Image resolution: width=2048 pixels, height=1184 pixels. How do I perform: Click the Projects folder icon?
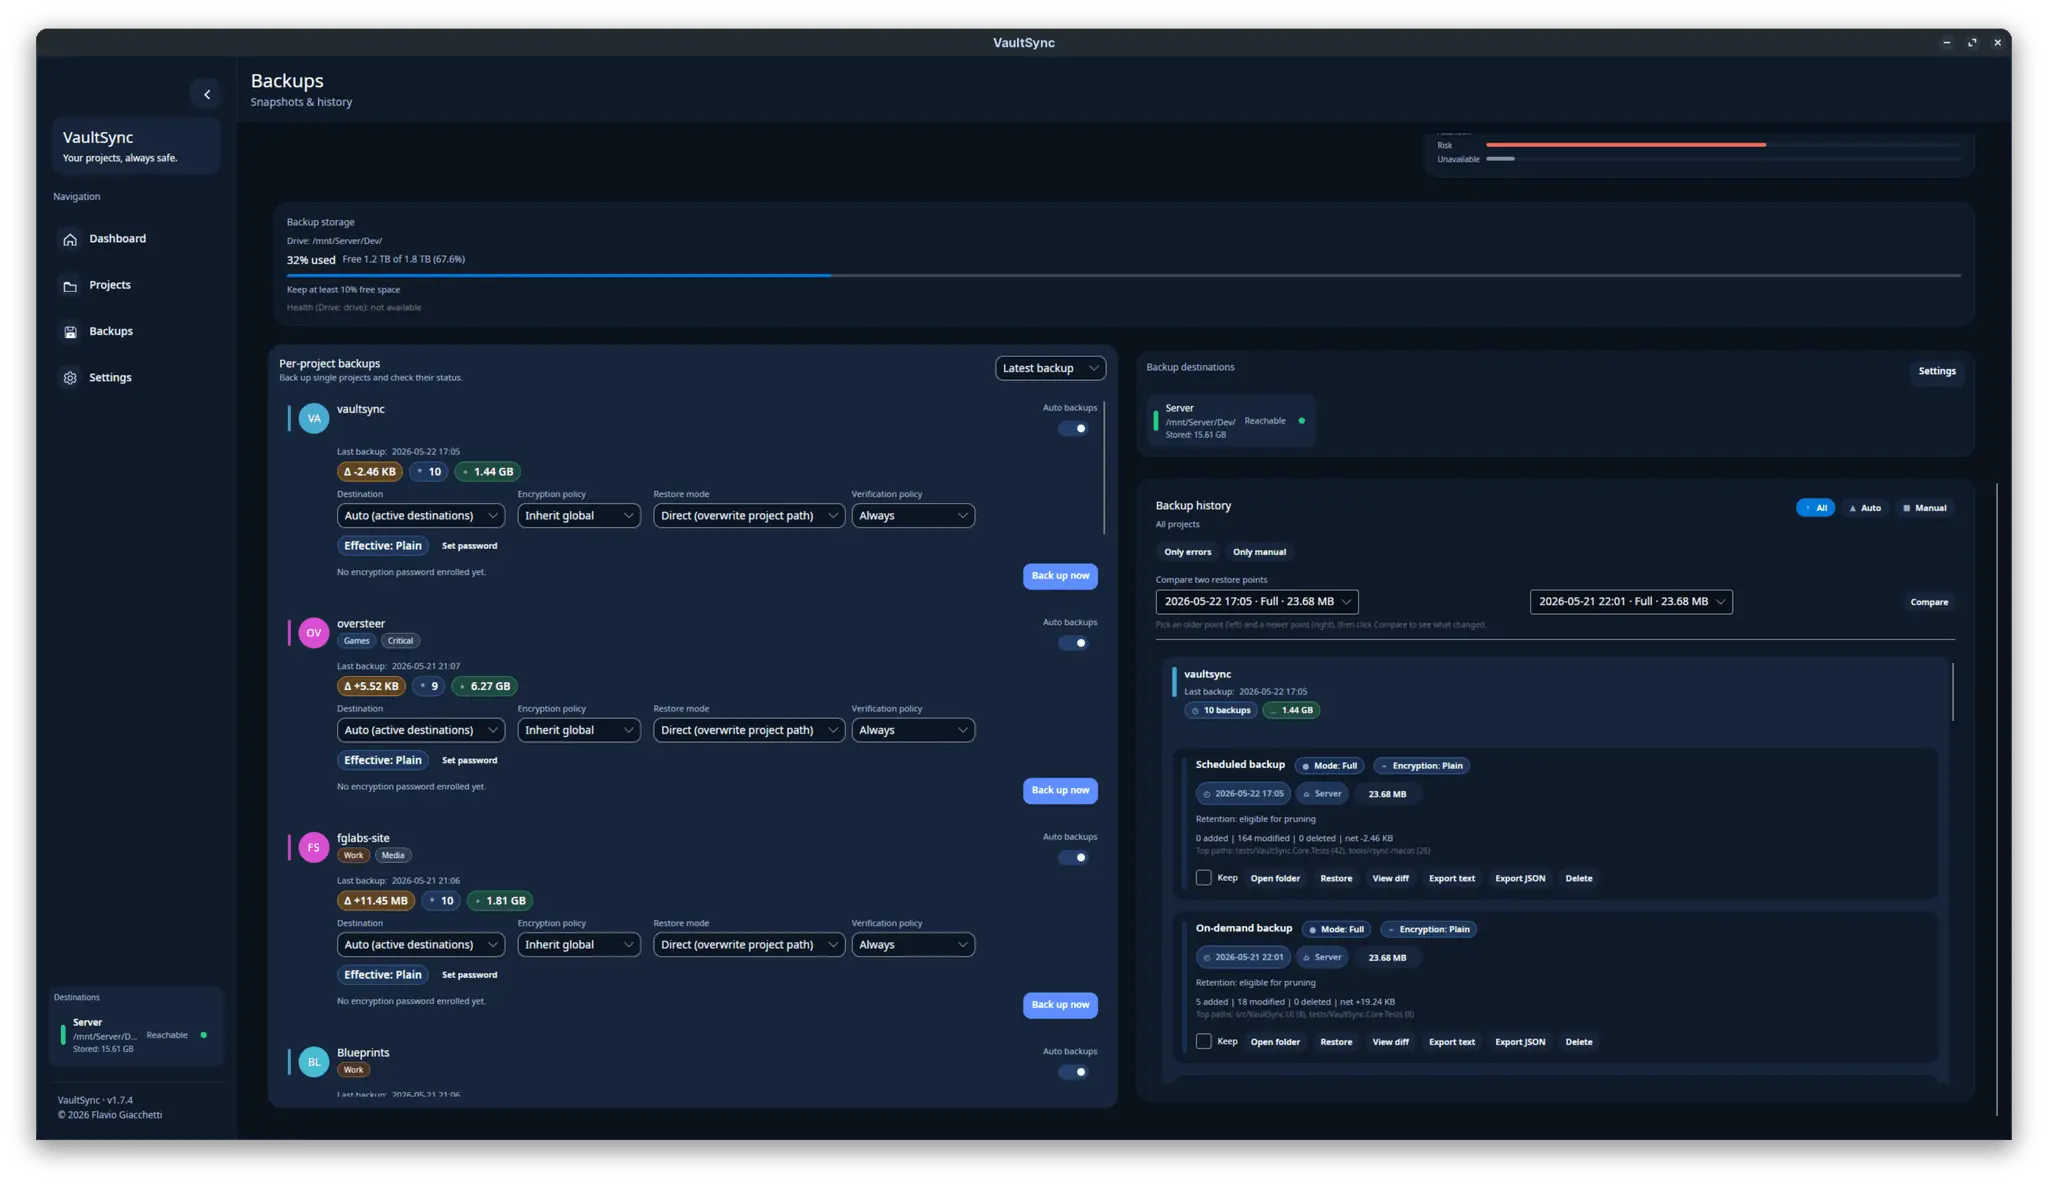70,286
